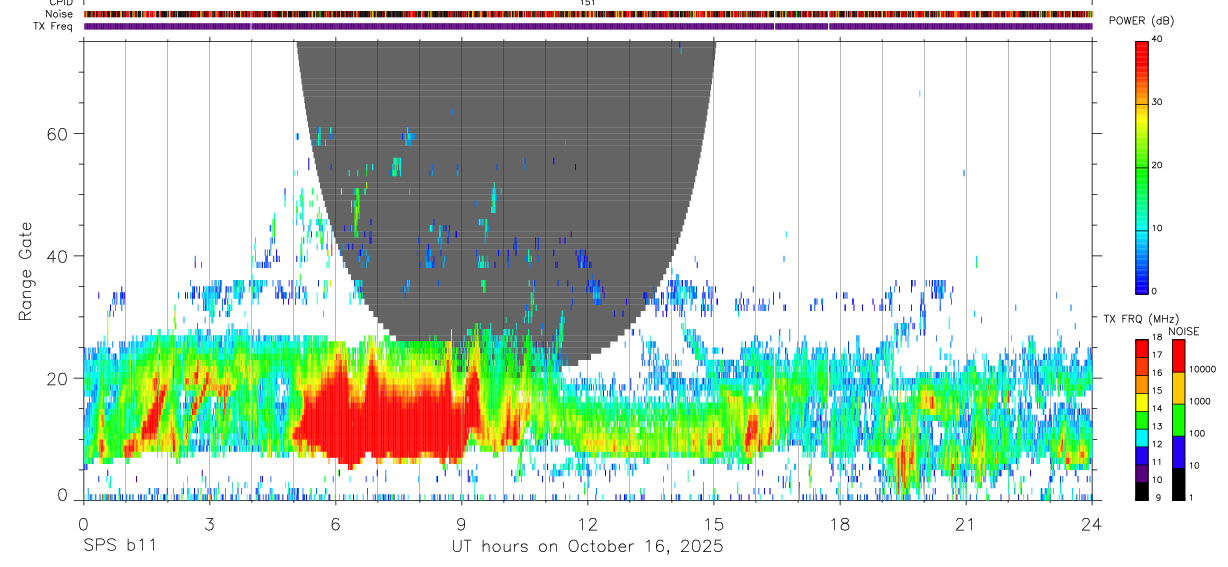
Task: Click the NOISE legend color bar
Action: (1179, 419)
